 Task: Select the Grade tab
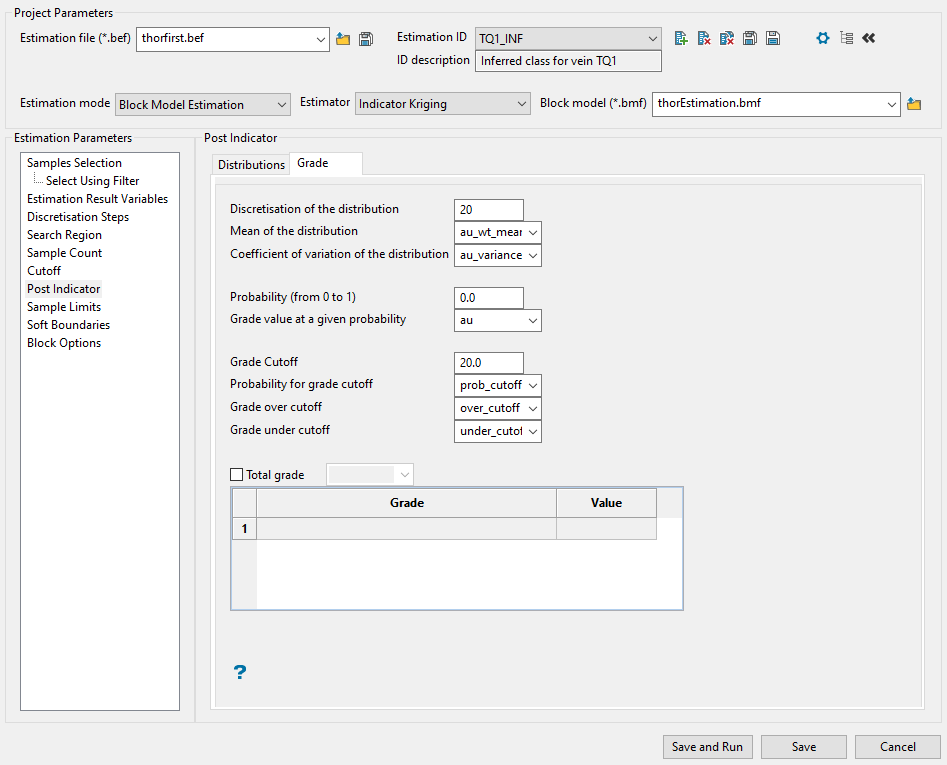(x=313, y=163)
